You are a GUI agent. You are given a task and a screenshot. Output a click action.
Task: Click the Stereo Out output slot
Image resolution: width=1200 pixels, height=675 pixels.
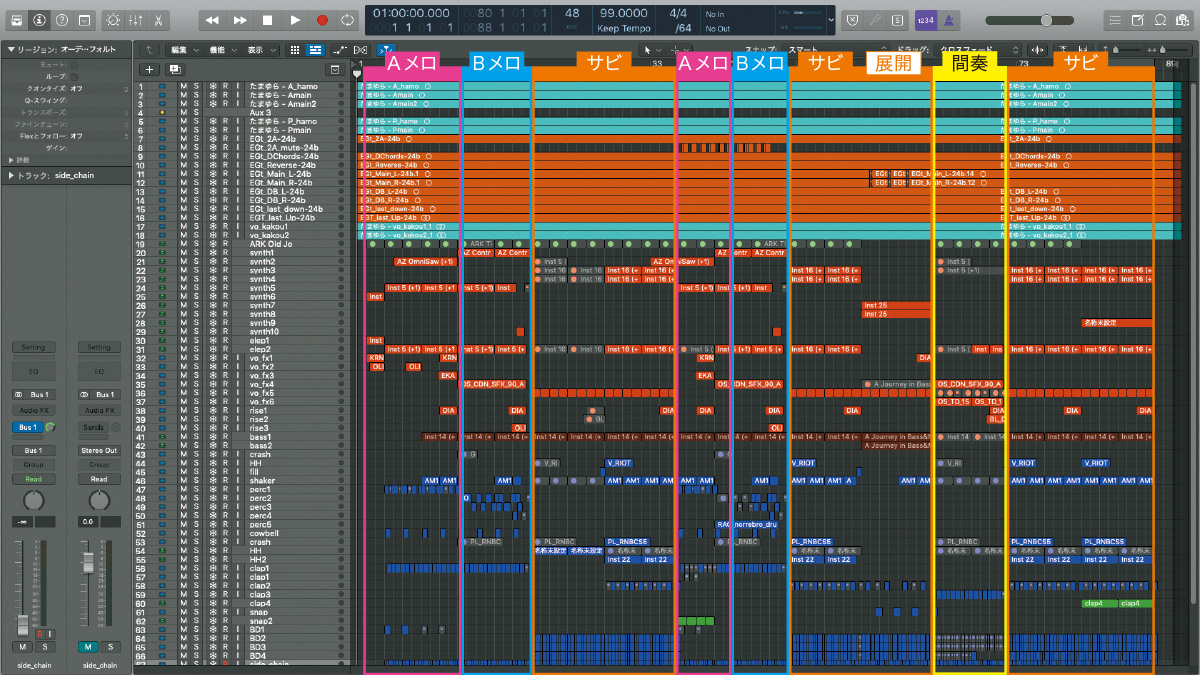pos(98,451)
